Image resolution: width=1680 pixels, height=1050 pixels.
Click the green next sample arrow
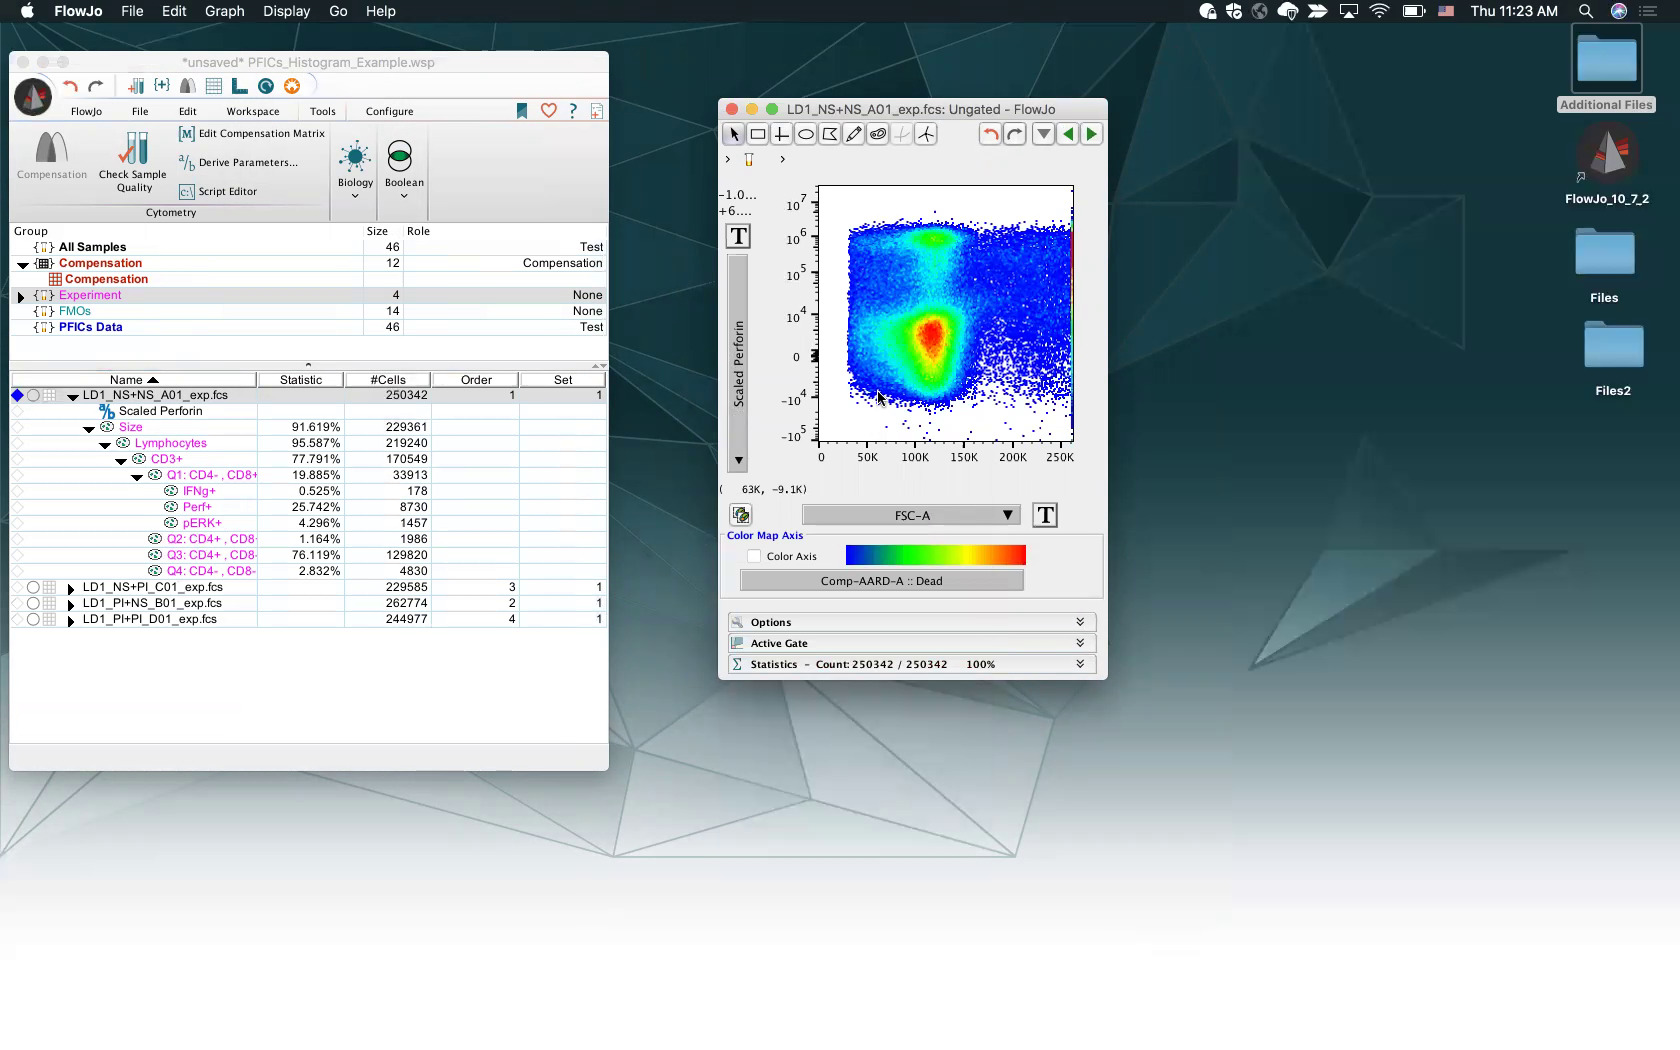(x=1091, y=134)
